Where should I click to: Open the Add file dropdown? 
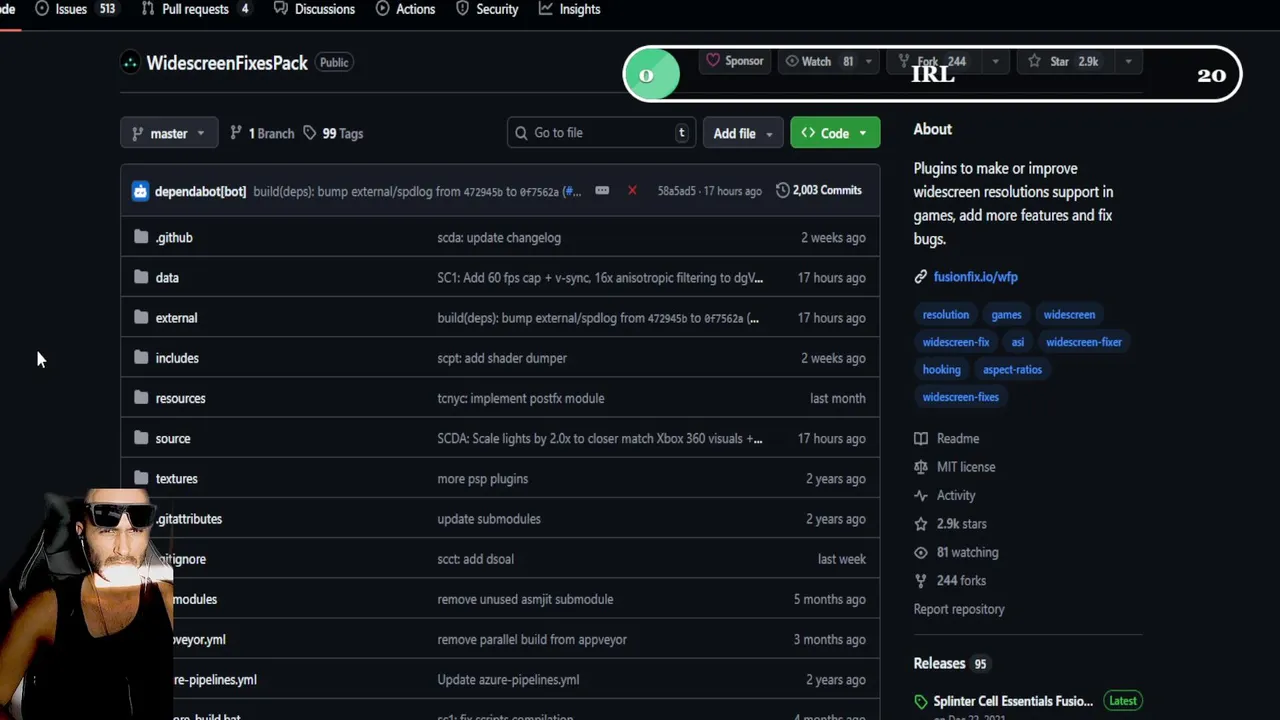743,133
